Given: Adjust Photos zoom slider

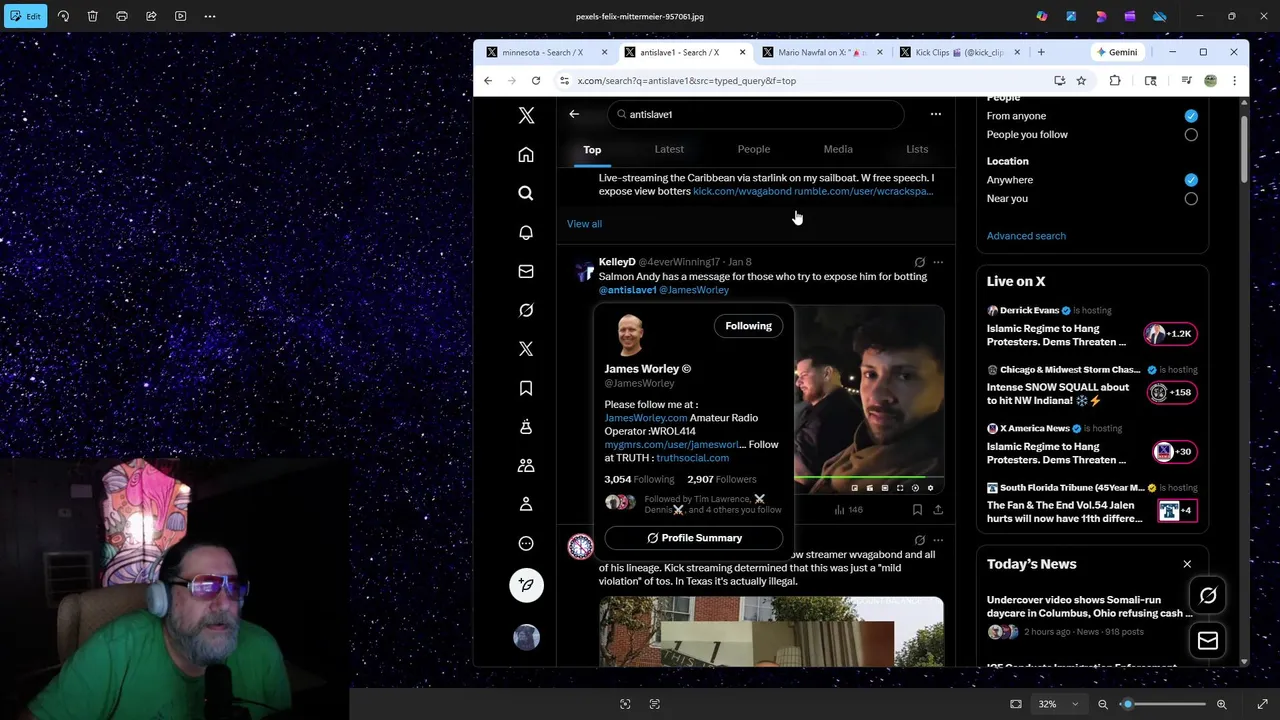Looking at the screenshot, I should tap(1163, 704).
